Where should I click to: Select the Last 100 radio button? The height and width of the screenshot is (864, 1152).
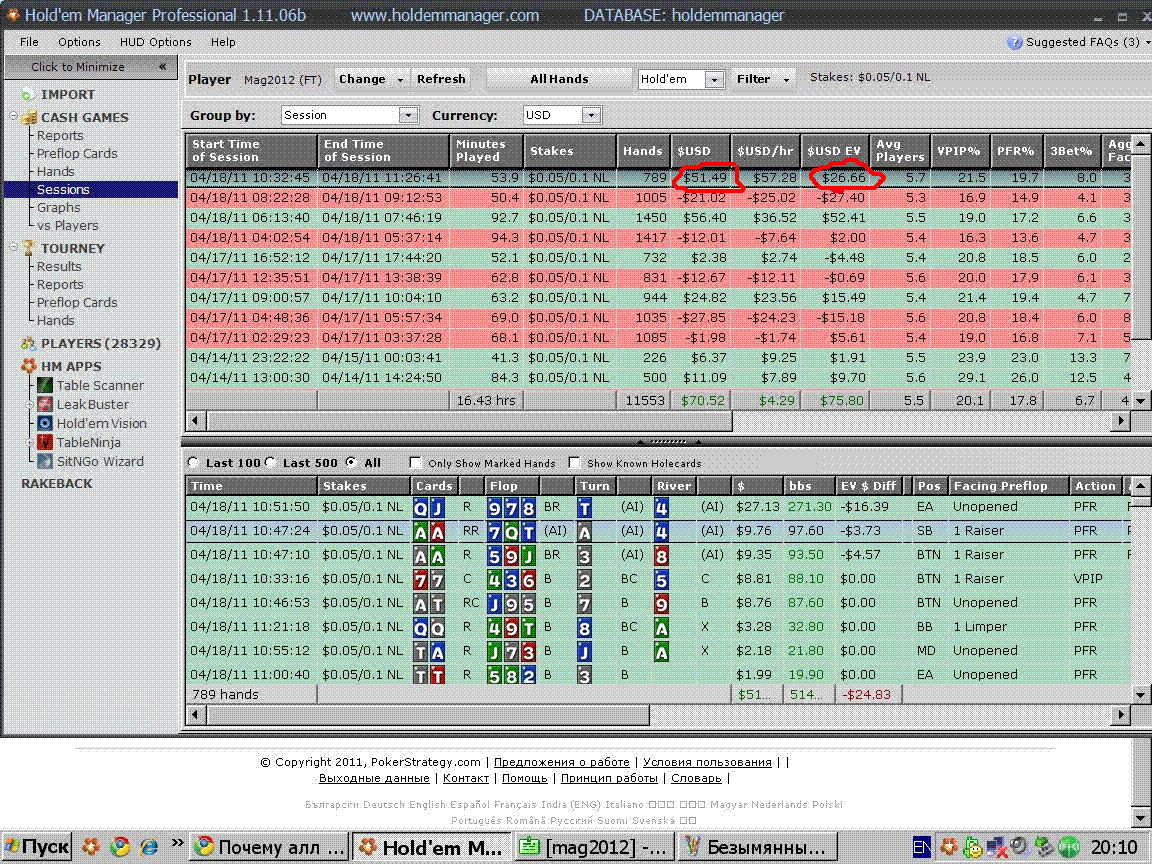tap(196, 463)
